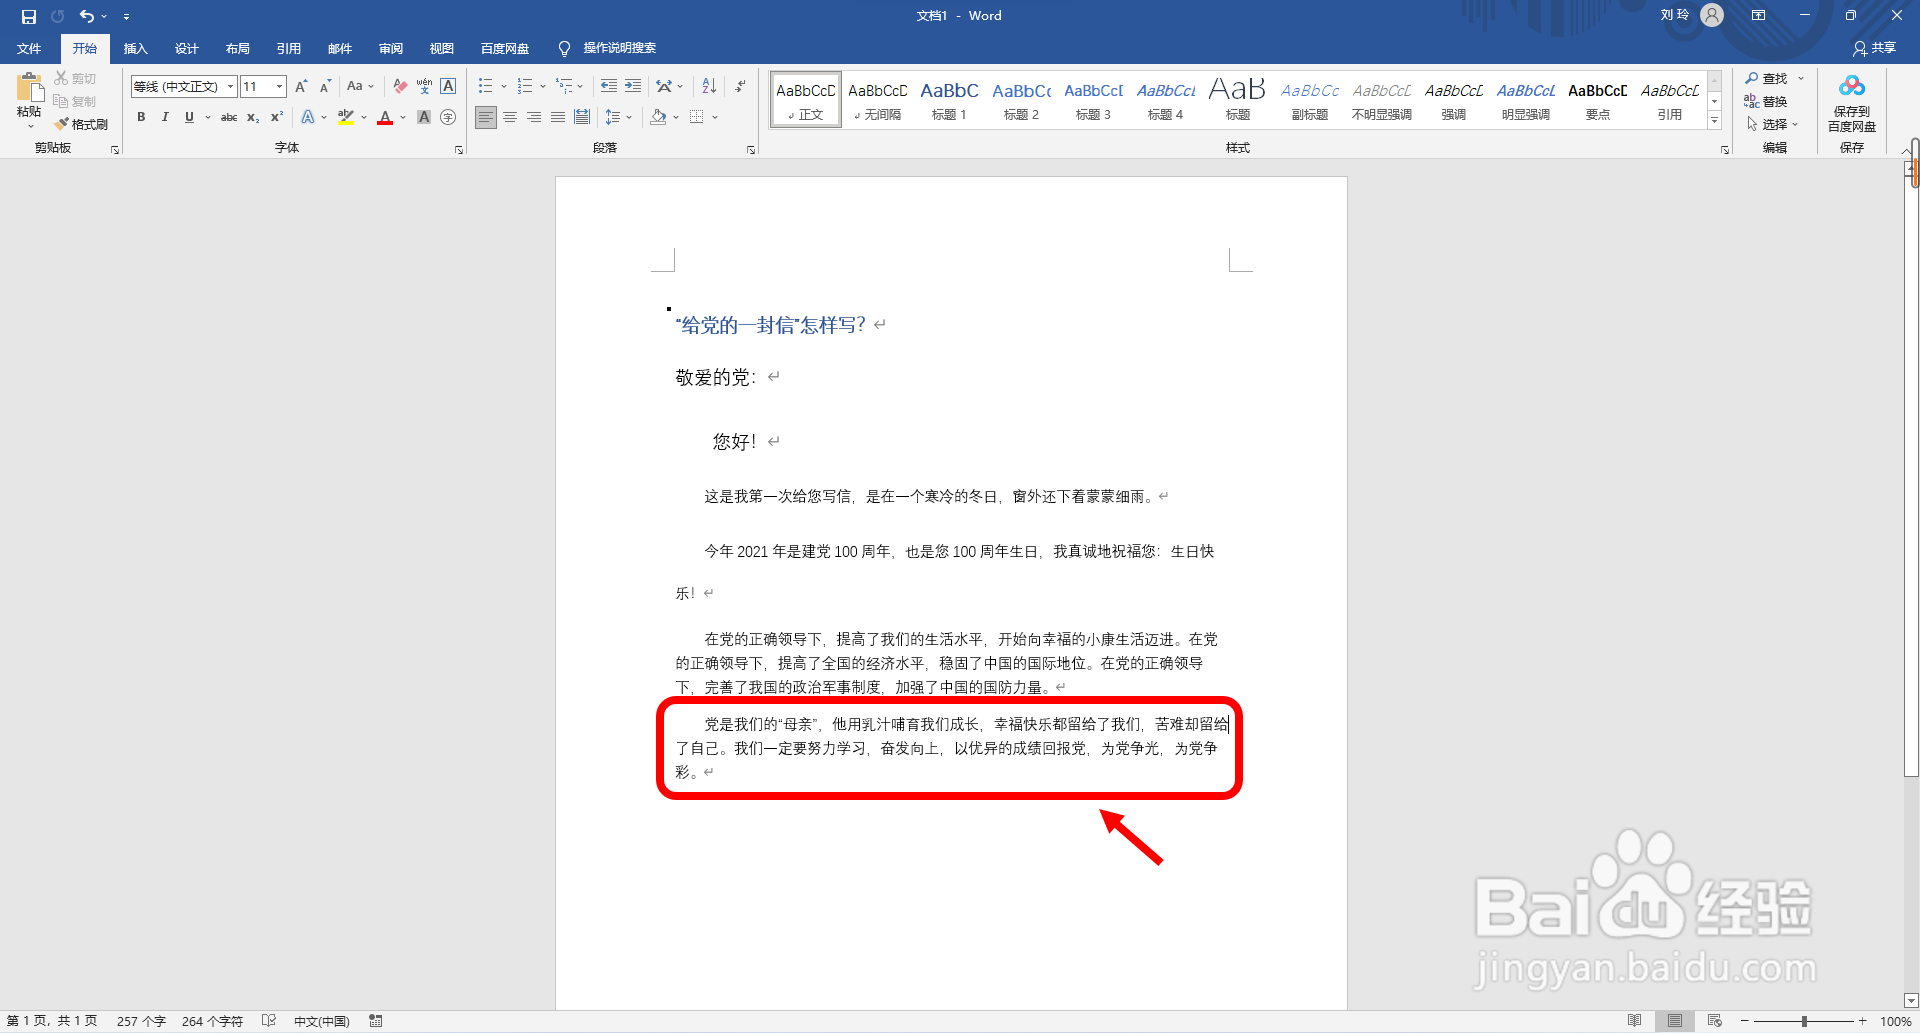The image size is (1920, 1033).
Task: Click the Paste clipboard icon
Action: tap(29, 89)
